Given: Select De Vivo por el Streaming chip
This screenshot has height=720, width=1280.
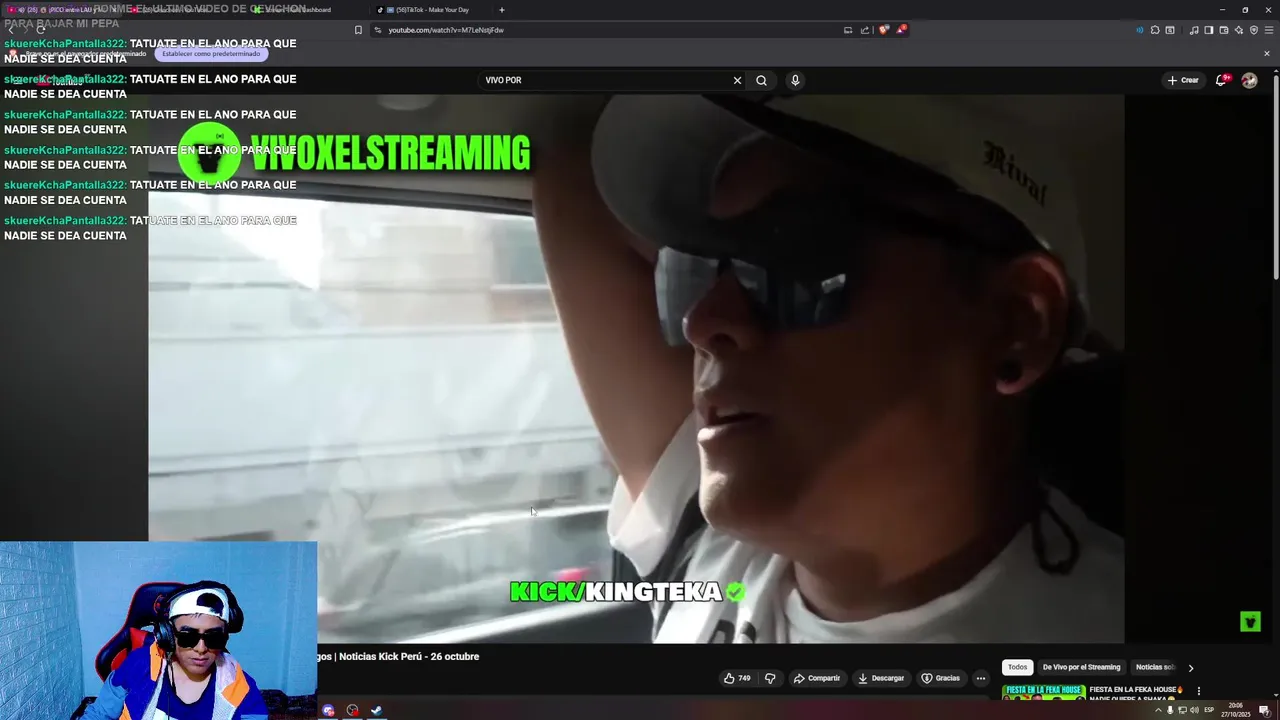Looking at the screenshot, I should tap(1081, 667).
